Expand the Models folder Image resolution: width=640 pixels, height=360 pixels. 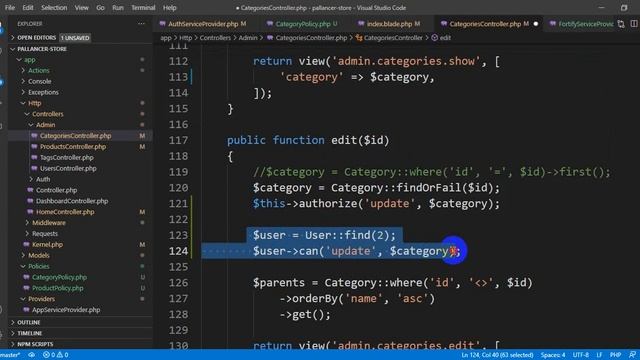coord(38,256)
